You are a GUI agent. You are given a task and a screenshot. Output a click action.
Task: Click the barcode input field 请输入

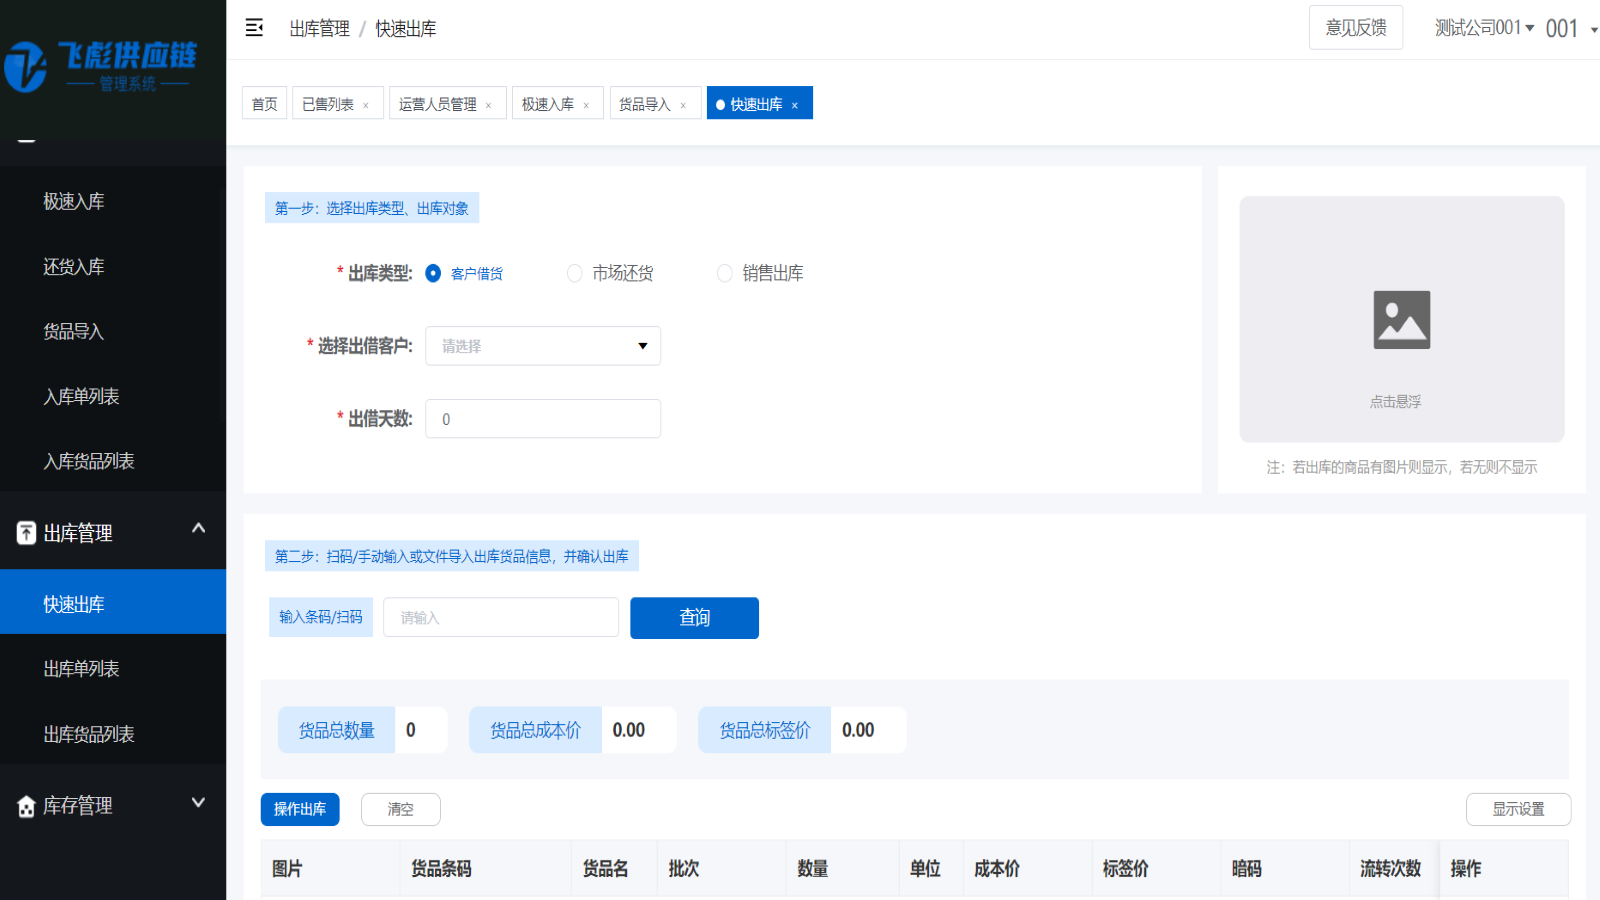pos(500,617)
